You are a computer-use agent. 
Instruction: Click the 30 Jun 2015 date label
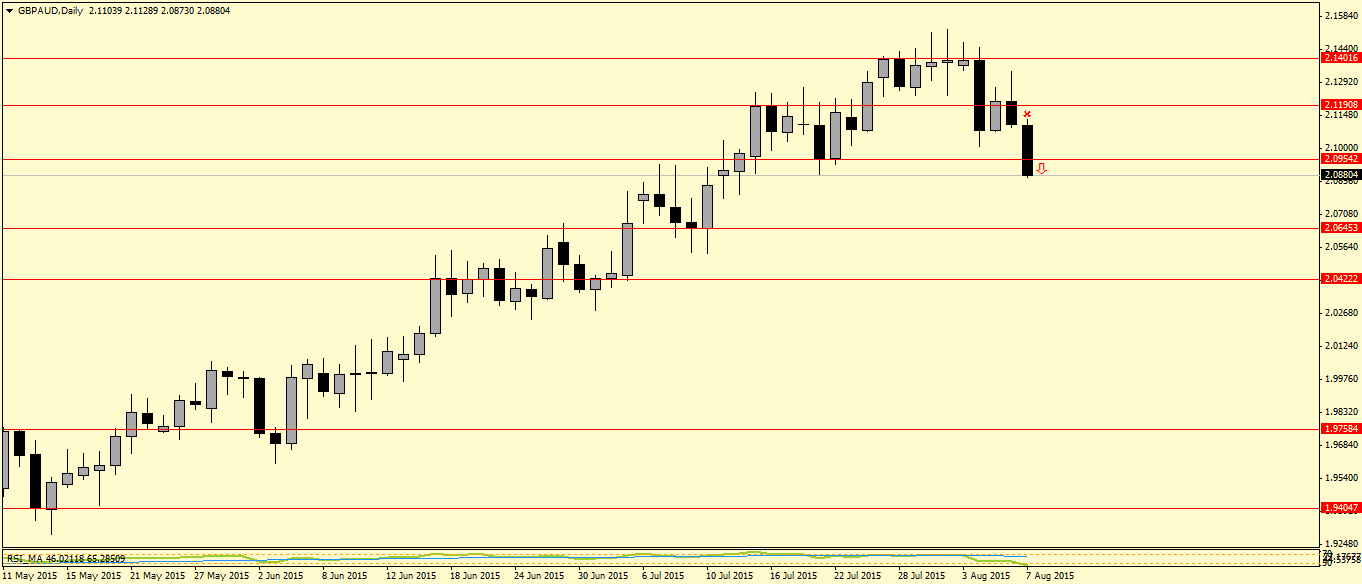click(603, 576)
